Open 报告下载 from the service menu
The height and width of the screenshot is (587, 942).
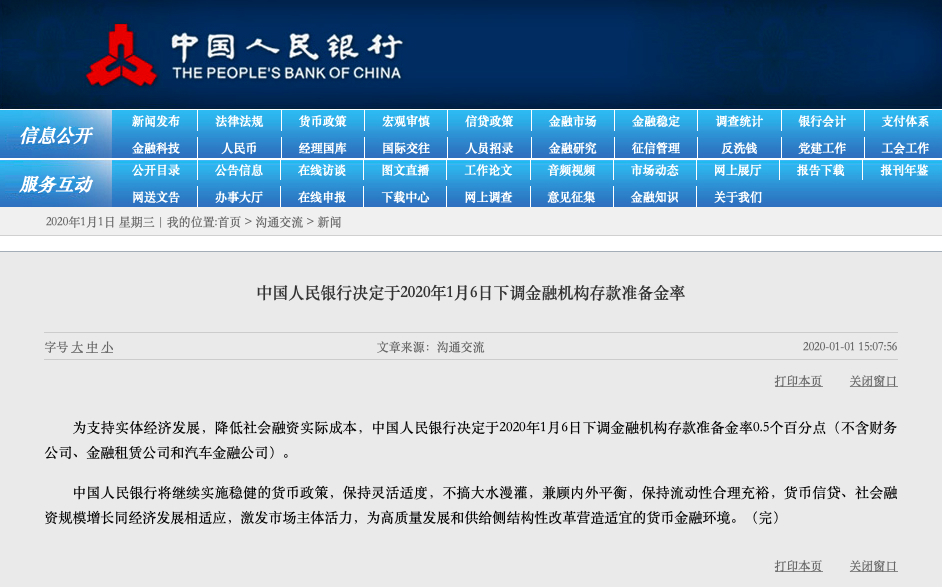[820, 171]
